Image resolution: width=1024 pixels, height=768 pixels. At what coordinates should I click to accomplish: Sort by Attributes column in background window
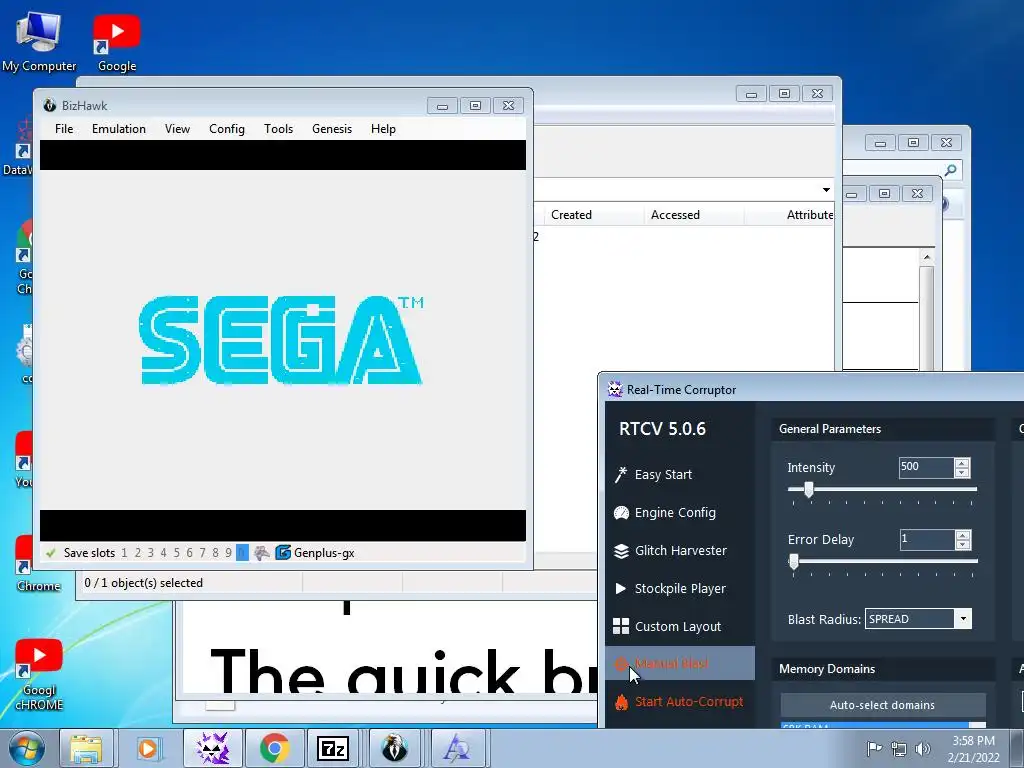coord(810,215)
